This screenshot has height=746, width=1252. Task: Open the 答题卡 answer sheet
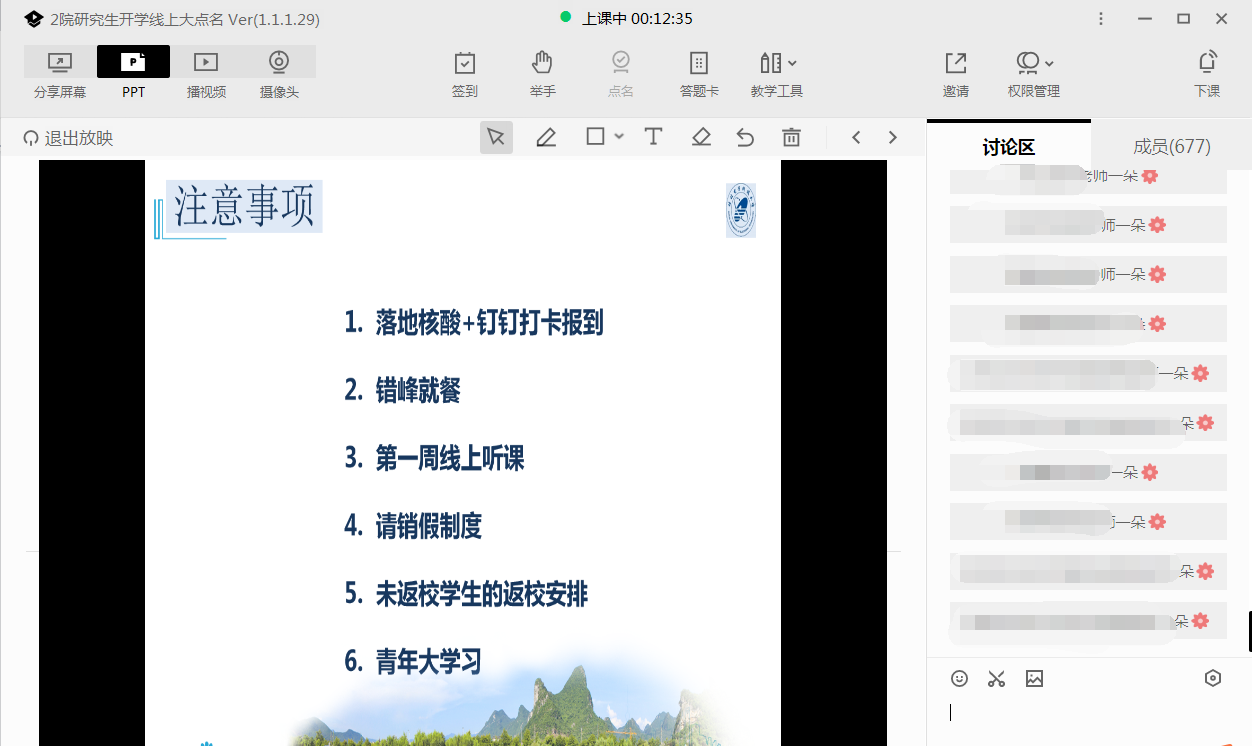pyautogui.click(x=699, y=74)
